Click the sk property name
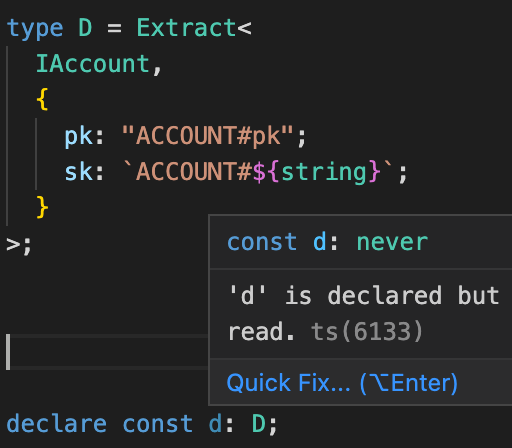 (79, 171)
